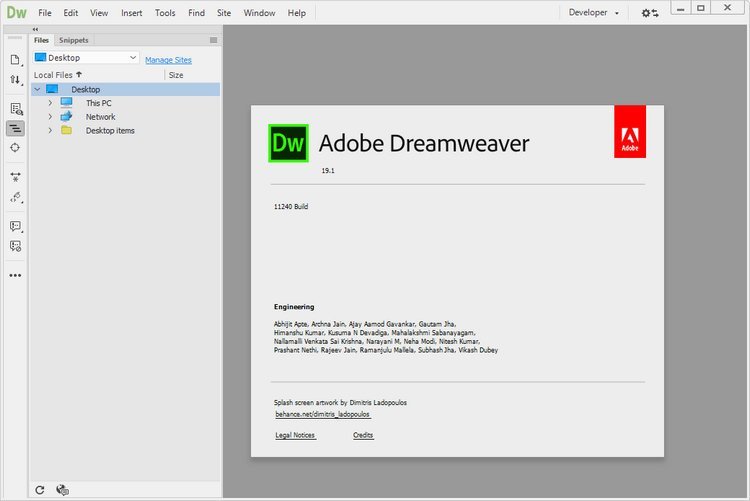Image resolution: width=750 pixels, height=501 pixels.
Task: Click the Format Source Code lines icon
Action: (x=15, y=128)
